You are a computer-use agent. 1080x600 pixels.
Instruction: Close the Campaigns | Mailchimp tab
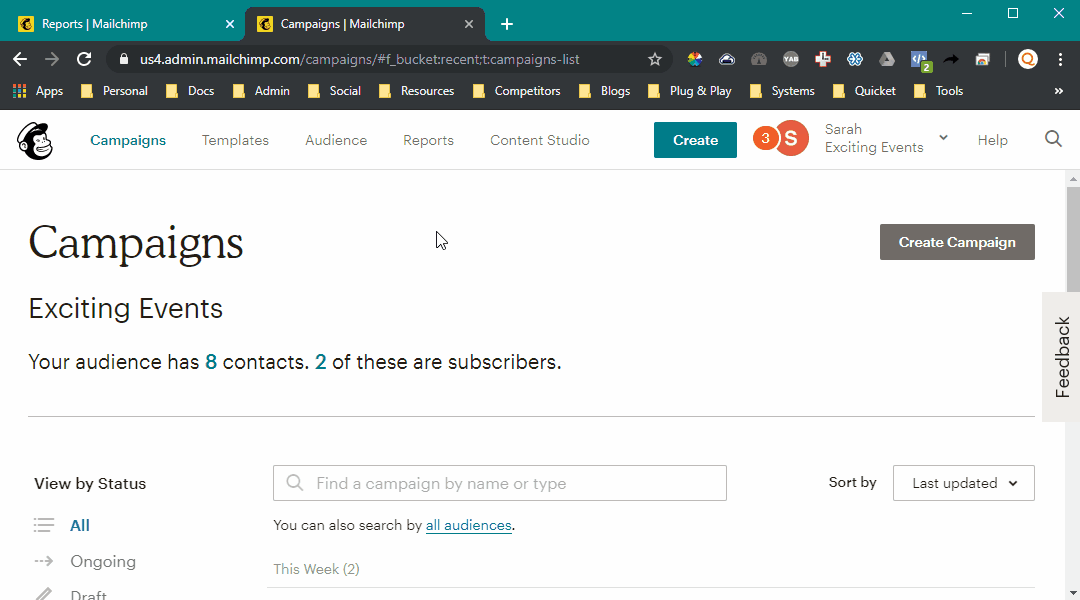point(469,24)
